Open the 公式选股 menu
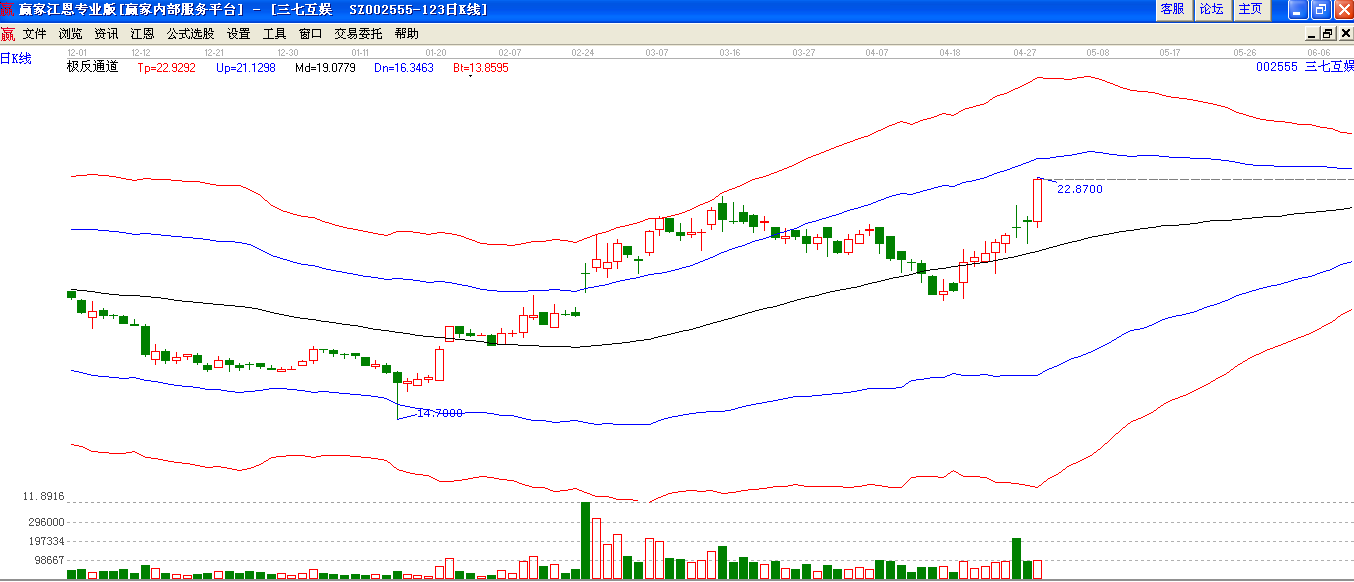This screenshot has width=1354, height=582. click(190, 33)
